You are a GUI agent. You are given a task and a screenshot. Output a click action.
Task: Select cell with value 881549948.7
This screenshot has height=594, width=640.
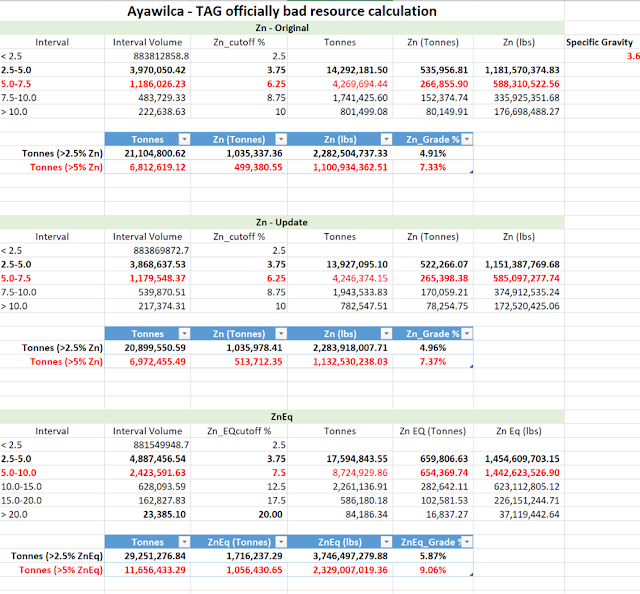147,445
